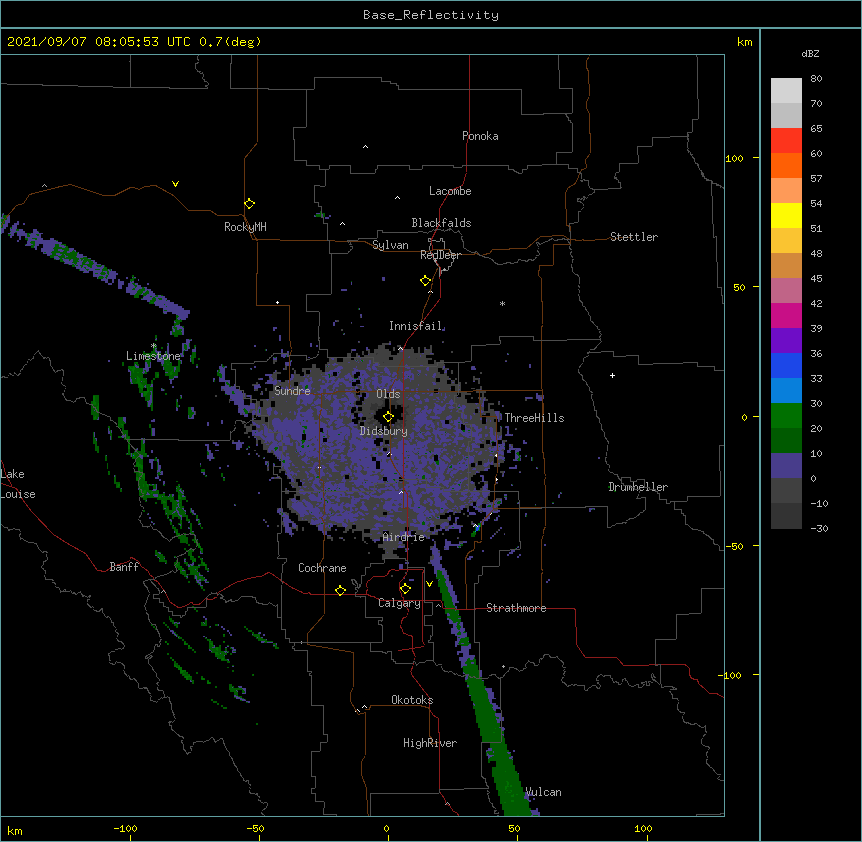Screen dimensions: 862x842
Task: Click the Innisfail city label
Action: click(415, 326)
